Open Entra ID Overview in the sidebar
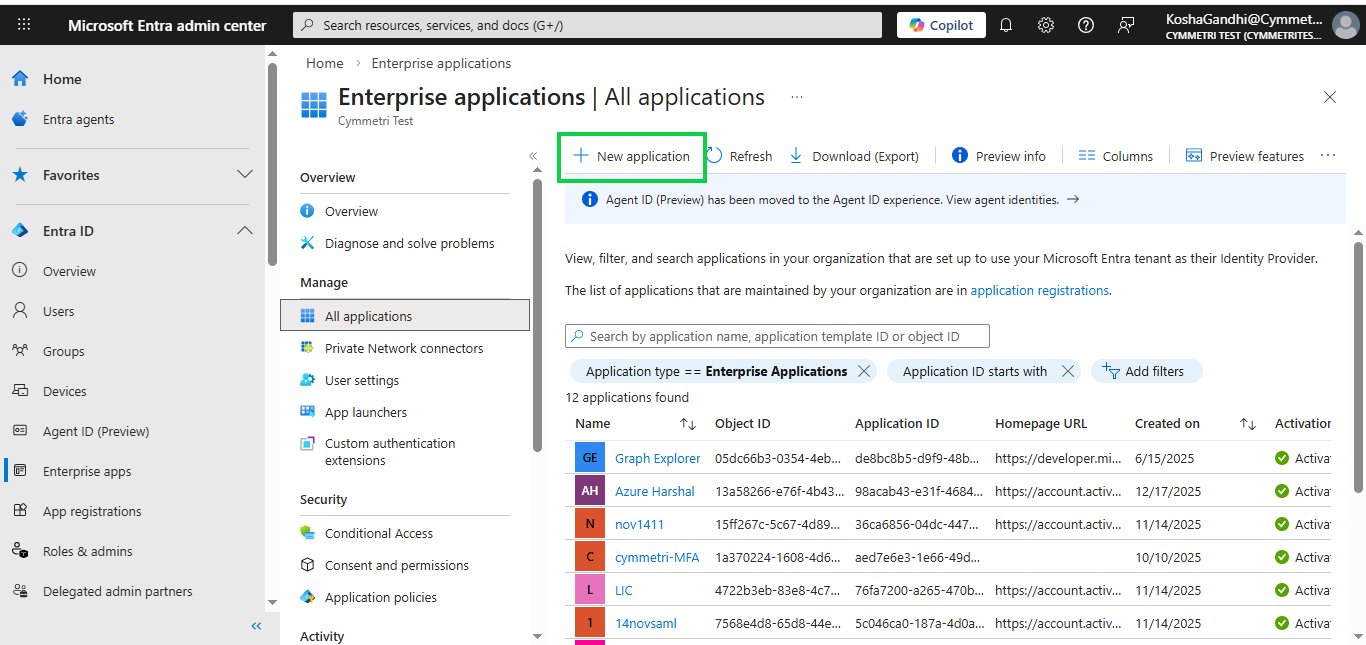 point(69,271)
